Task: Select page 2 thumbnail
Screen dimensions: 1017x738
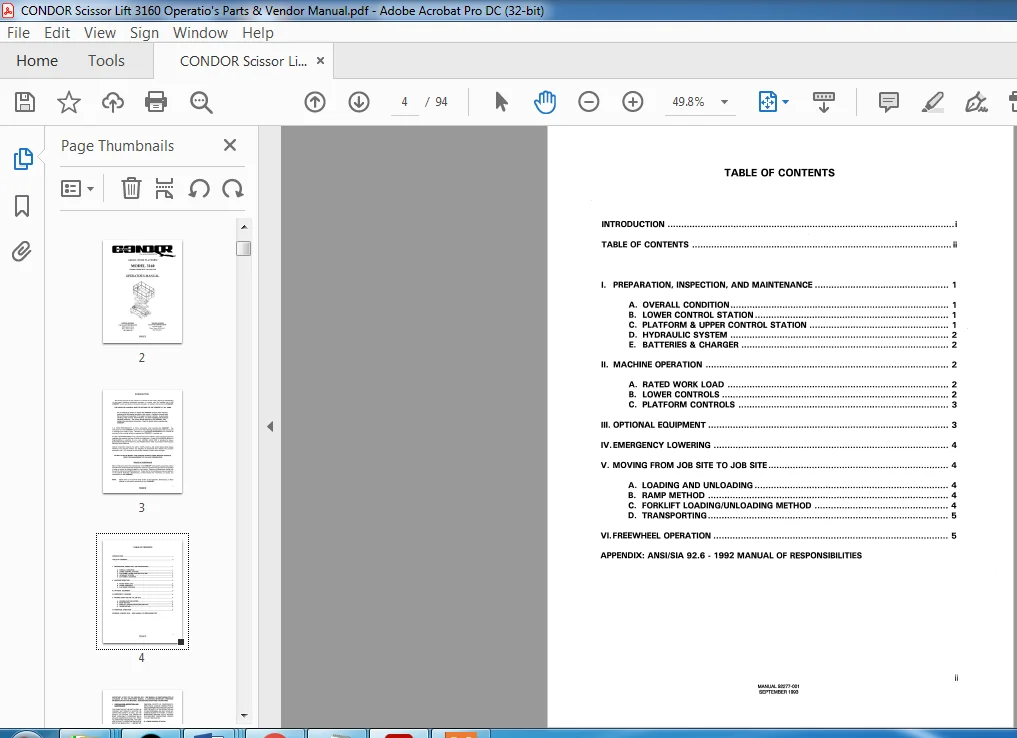Action: coord(142,291)
